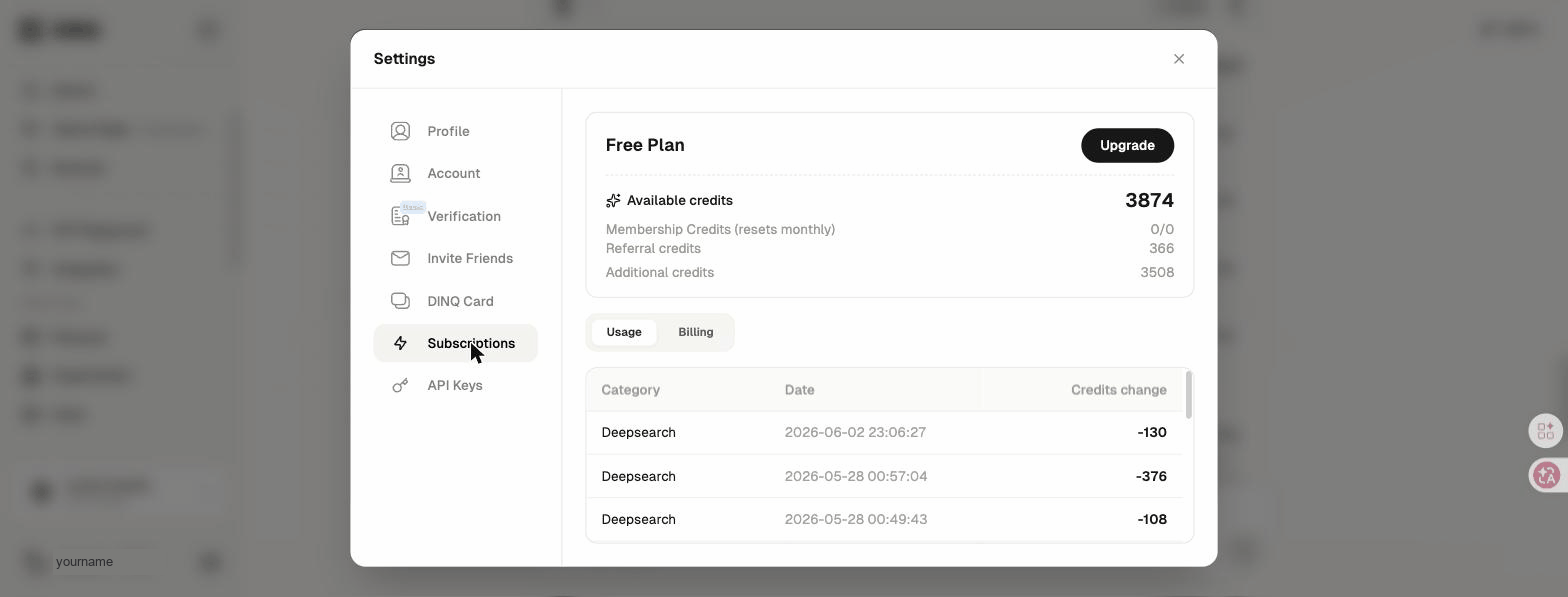Click the Referral credits label
This screenshot has width=1568, height=597.
(x=653, y=249)
